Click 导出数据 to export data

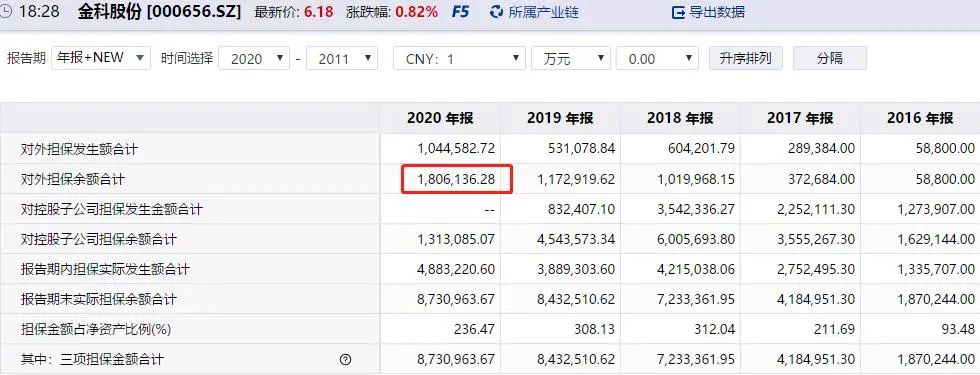[x=717, y=12]
